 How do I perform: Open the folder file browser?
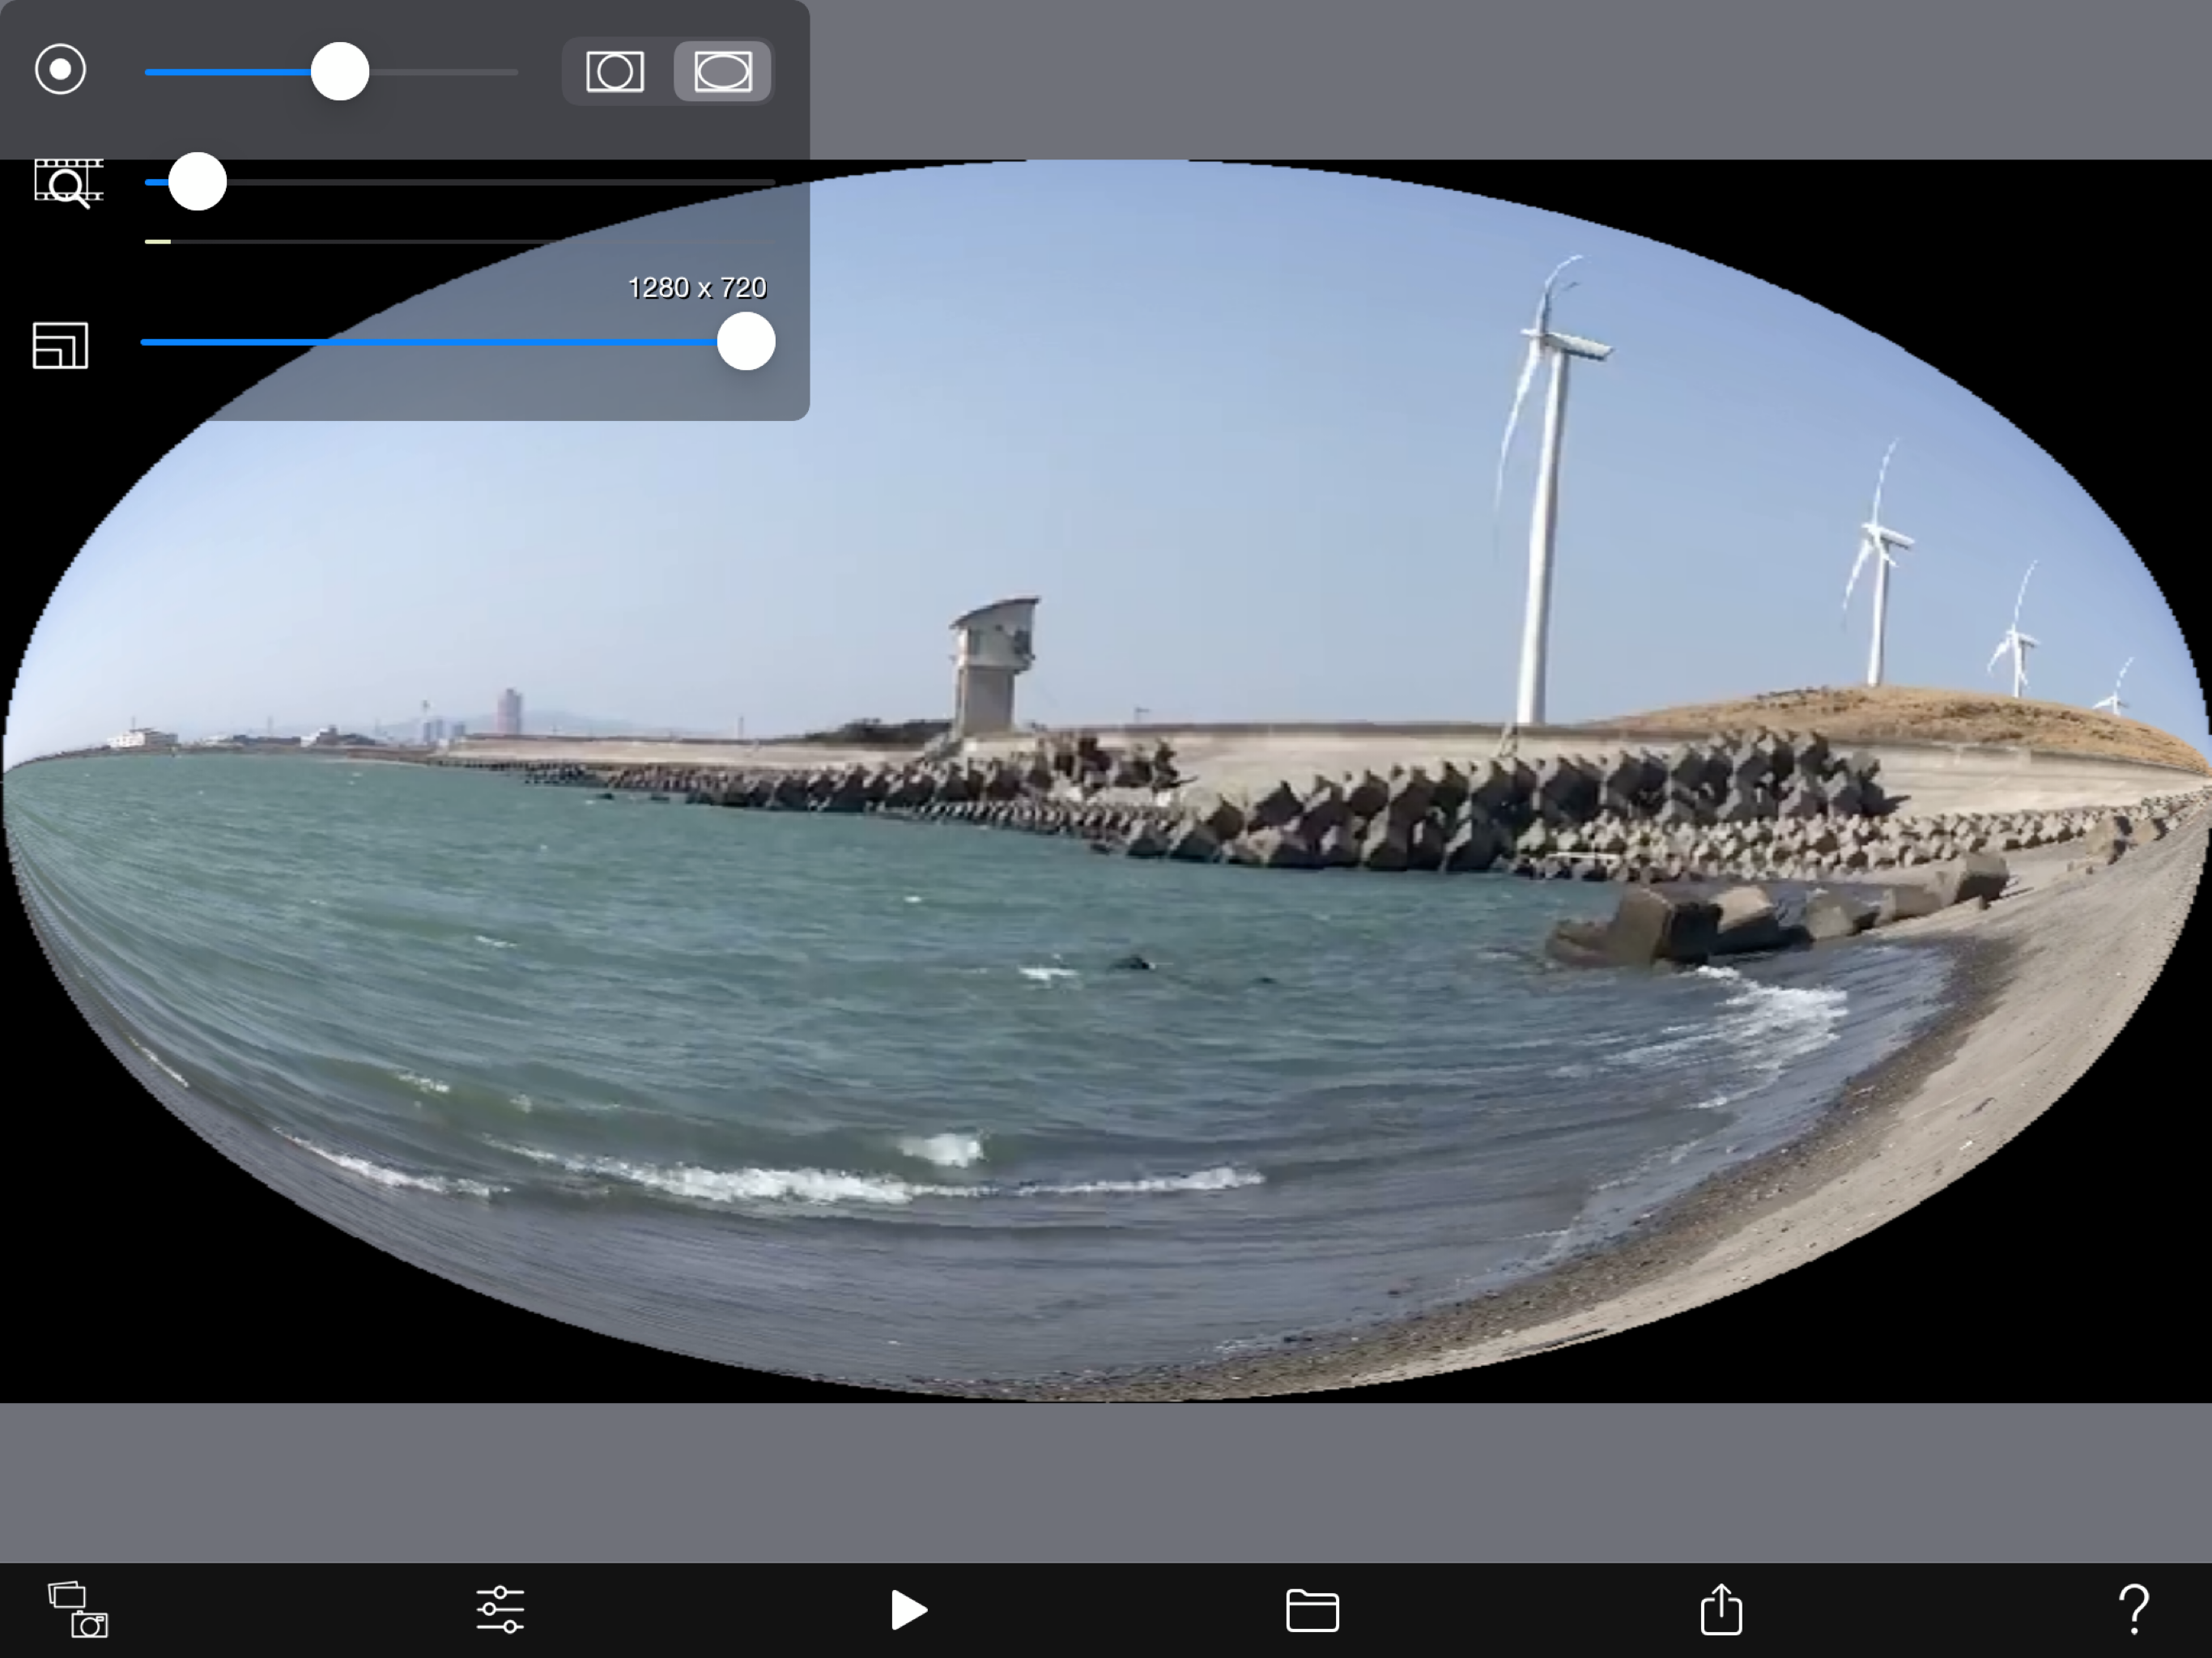pyautogui.click(x=1312, y=1610)
